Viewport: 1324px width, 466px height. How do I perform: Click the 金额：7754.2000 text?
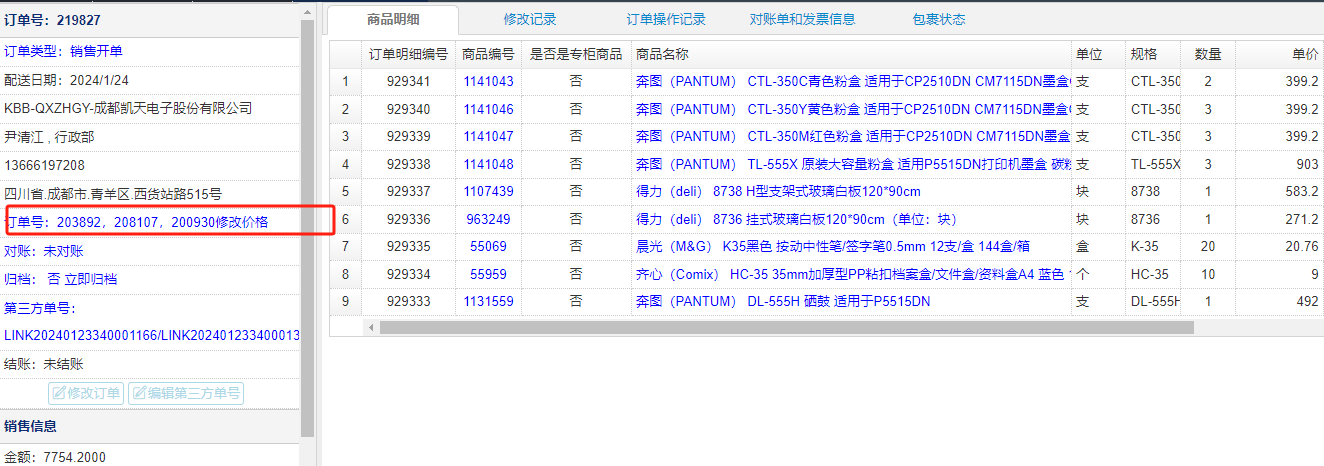[55, 457]
